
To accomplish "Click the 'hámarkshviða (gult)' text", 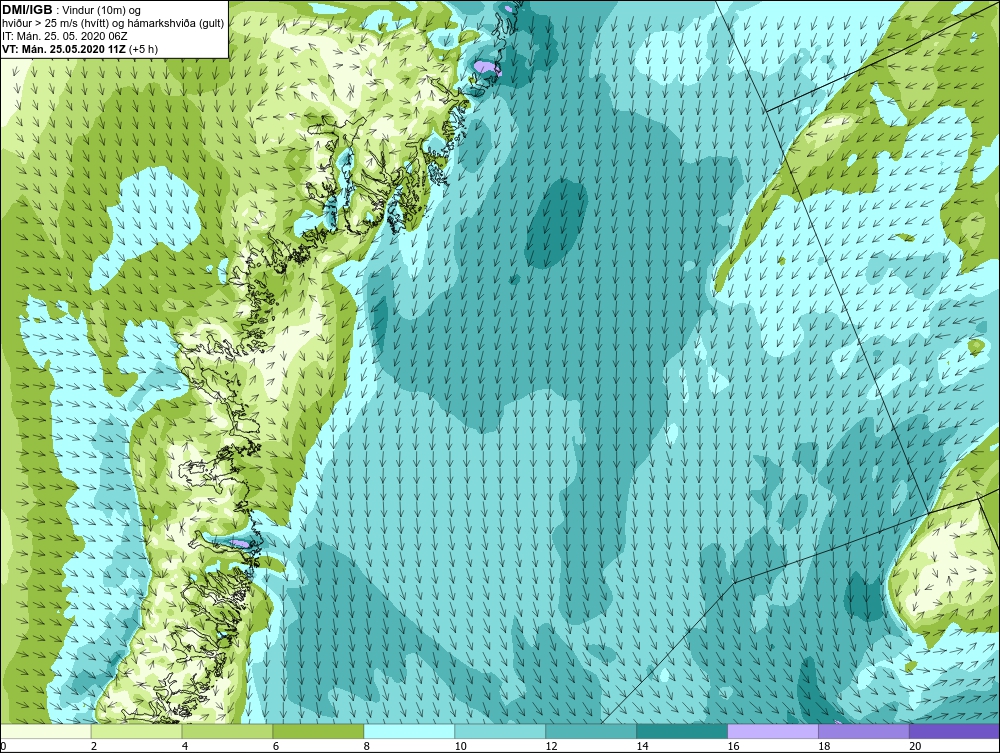I will (x=178, y=23).
